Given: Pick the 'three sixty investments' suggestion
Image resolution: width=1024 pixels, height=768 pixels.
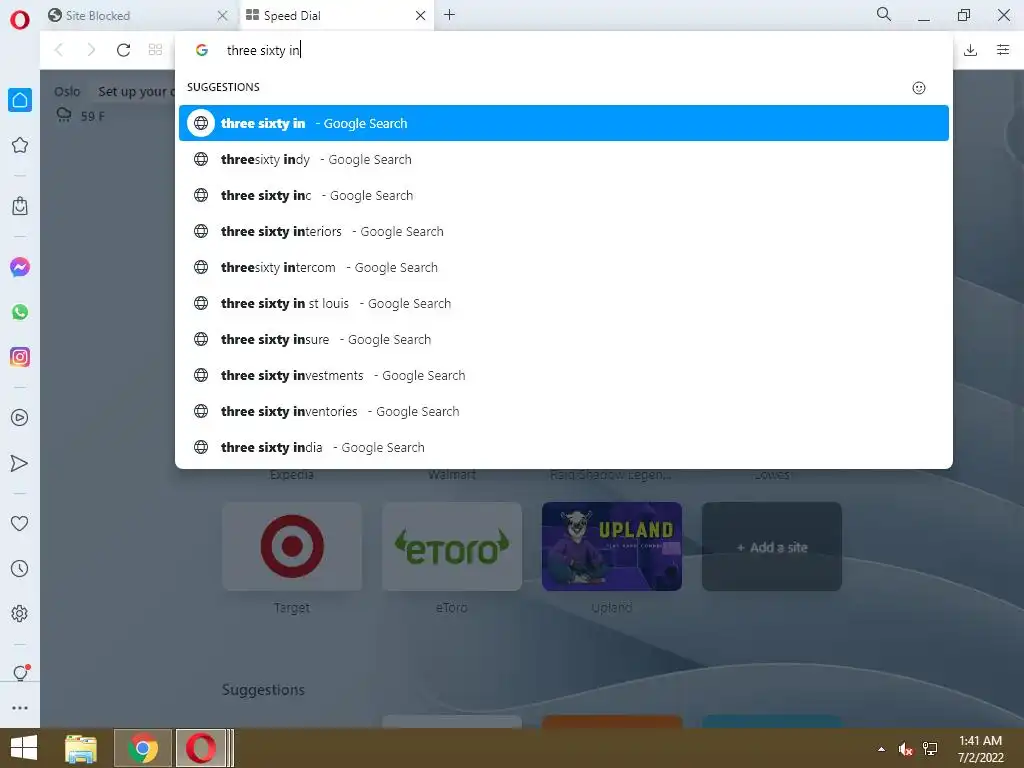Looking at the screenshot, I should pos(564,375).
